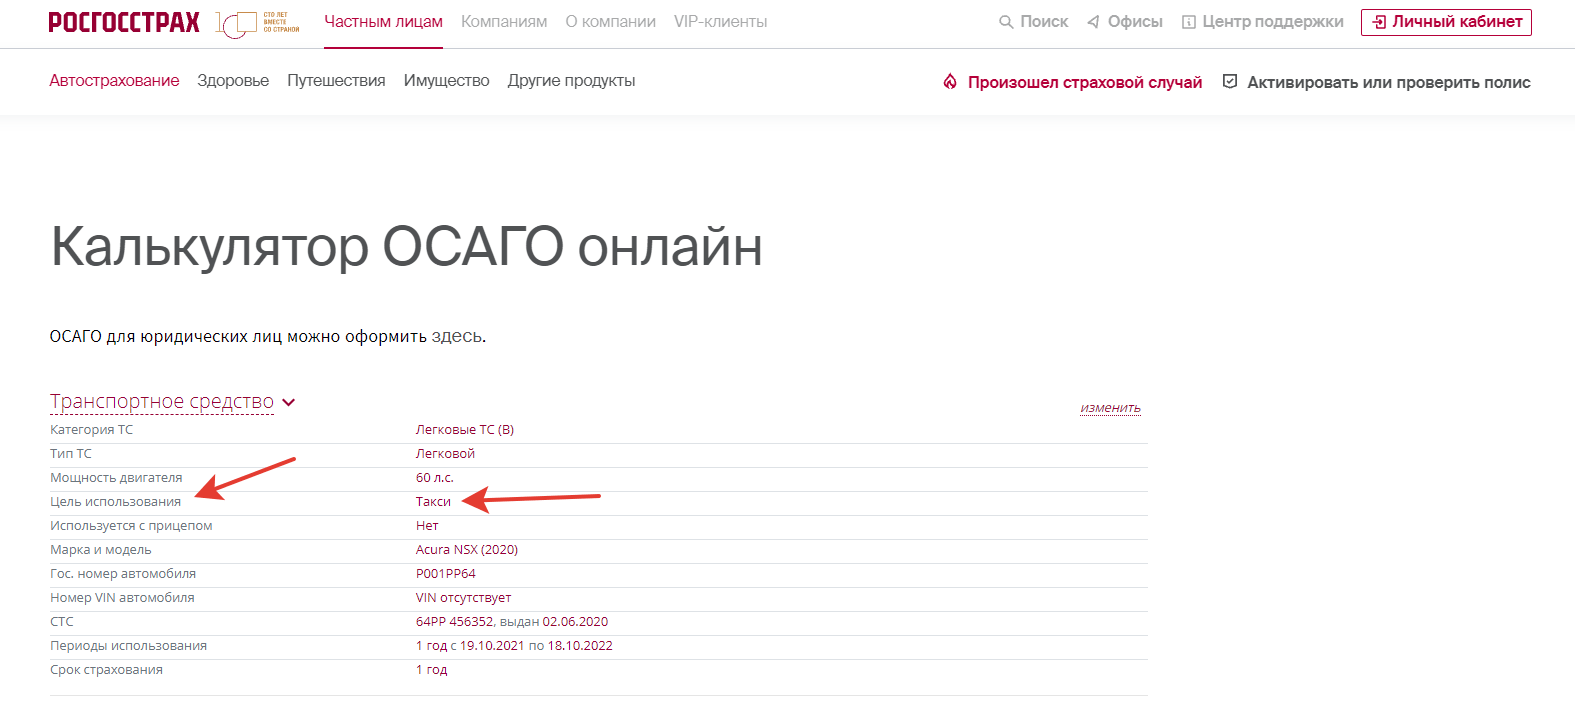1575x704 pixels.
Task: Click the здесь link for юридических лиц
Action: [x=457, y=337]
